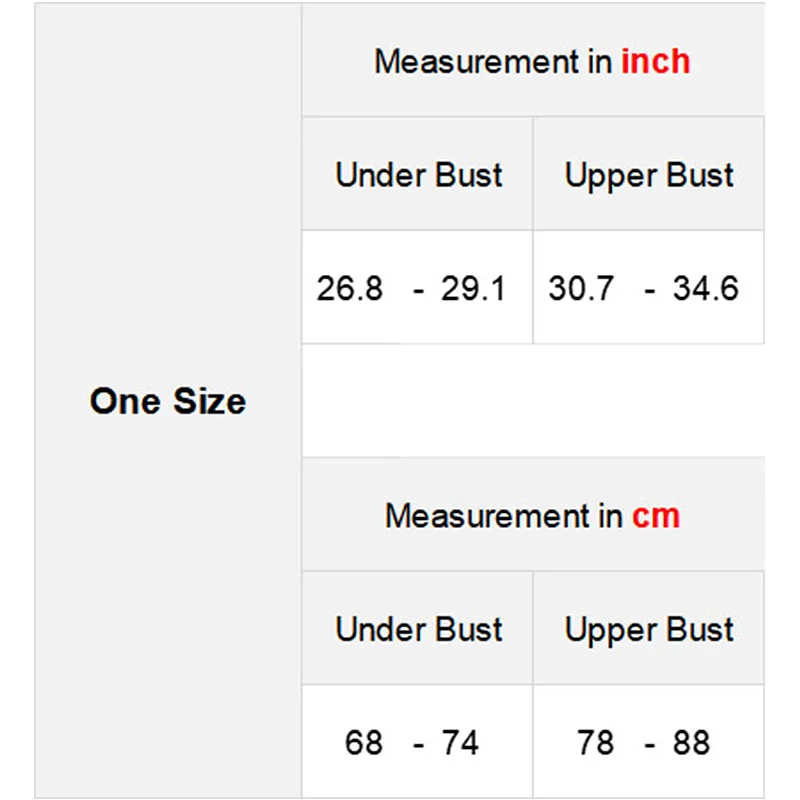Click the 68 cm value
This screenshot has height=800, width=800.
(364, 743)
